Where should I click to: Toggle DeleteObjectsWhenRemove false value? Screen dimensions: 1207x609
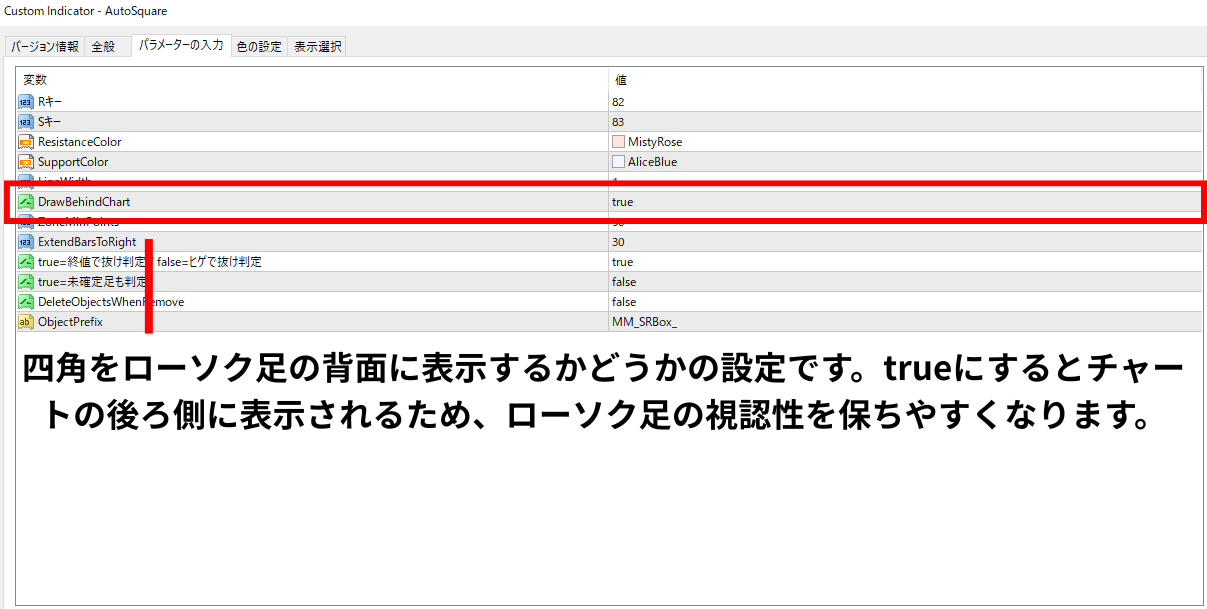pos(905,302)
